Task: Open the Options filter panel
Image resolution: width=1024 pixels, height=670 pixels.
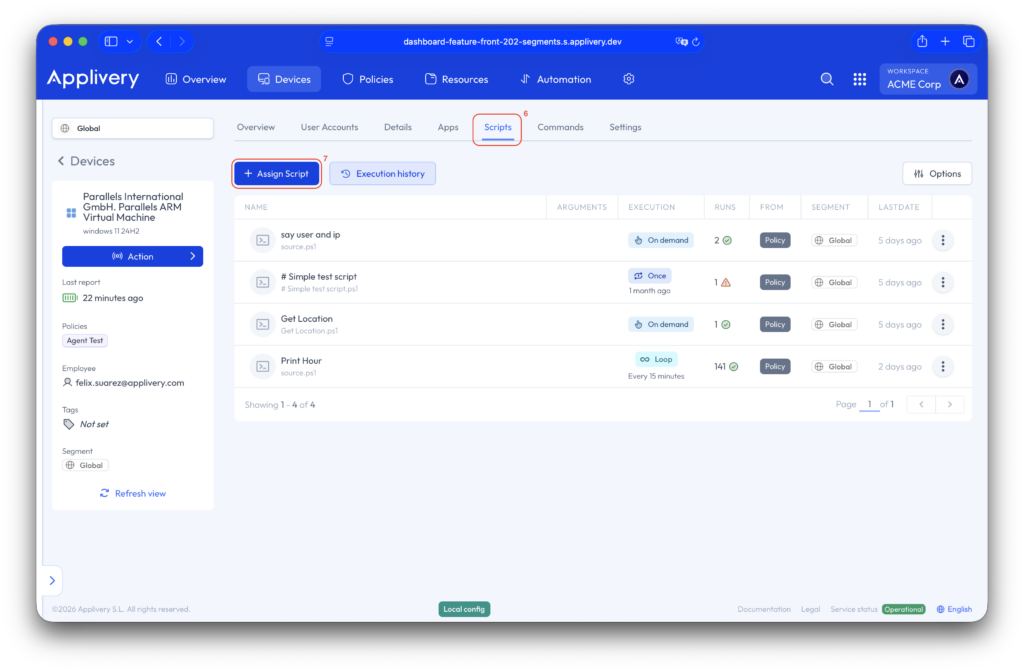Action: click(x=936, y=173)
